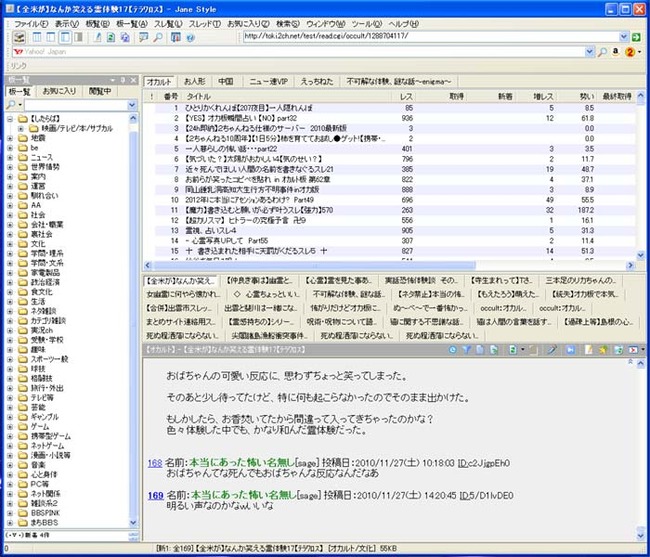Click the horizontal scrollbar under thread list
This screenshot has height=557, width=650.
tap(314, 265)
